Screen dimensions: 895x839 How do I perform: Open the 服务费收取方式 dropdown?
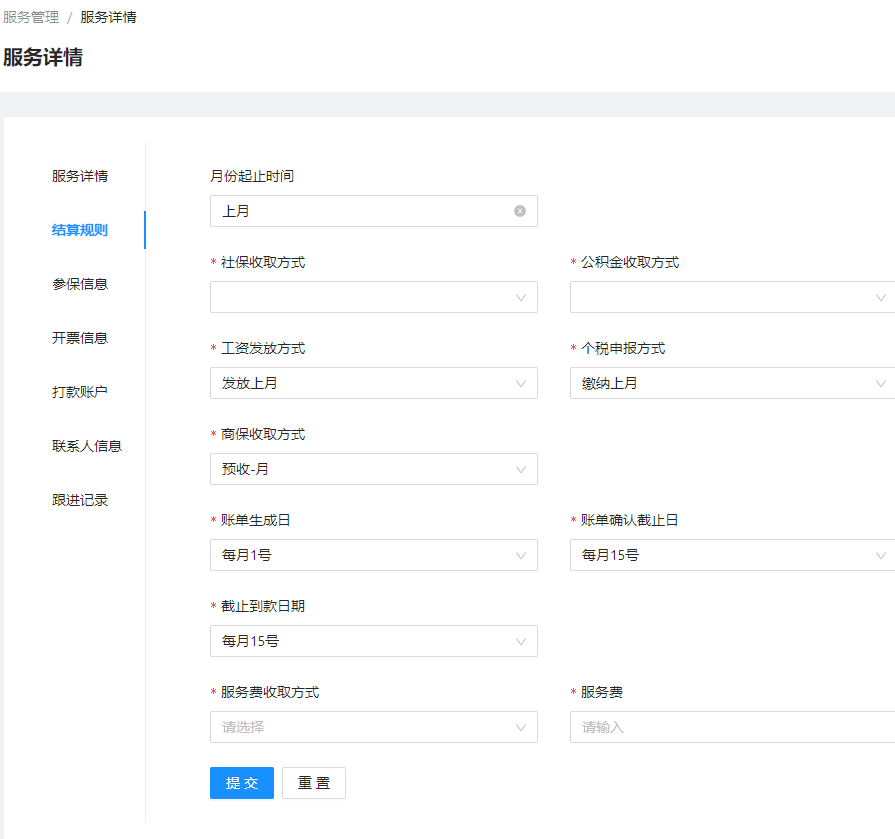(373, 727)
